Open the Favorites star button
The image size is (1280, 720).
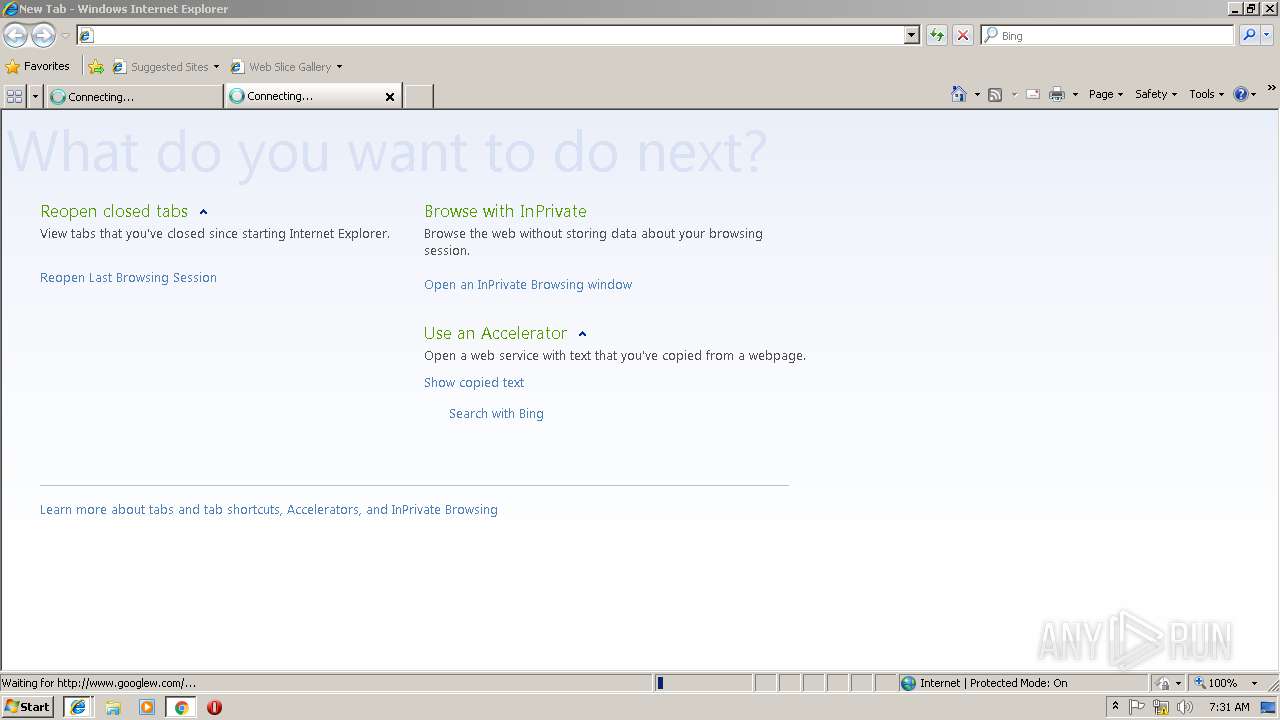click(x=38, y=66)
